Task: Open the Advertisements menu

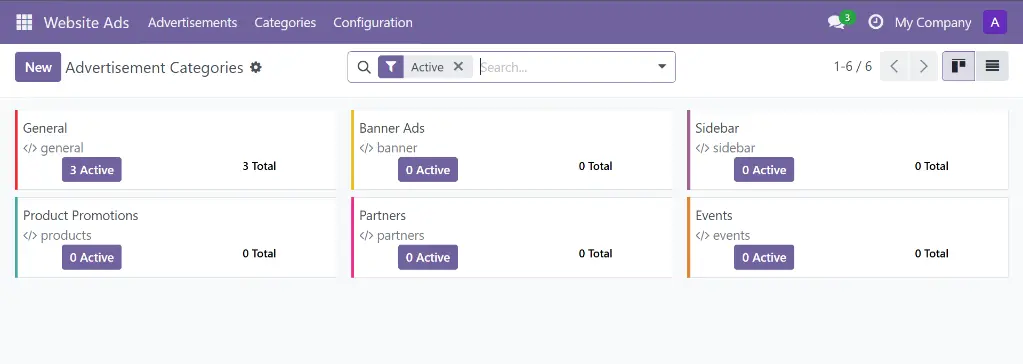Action: point(192,22)
